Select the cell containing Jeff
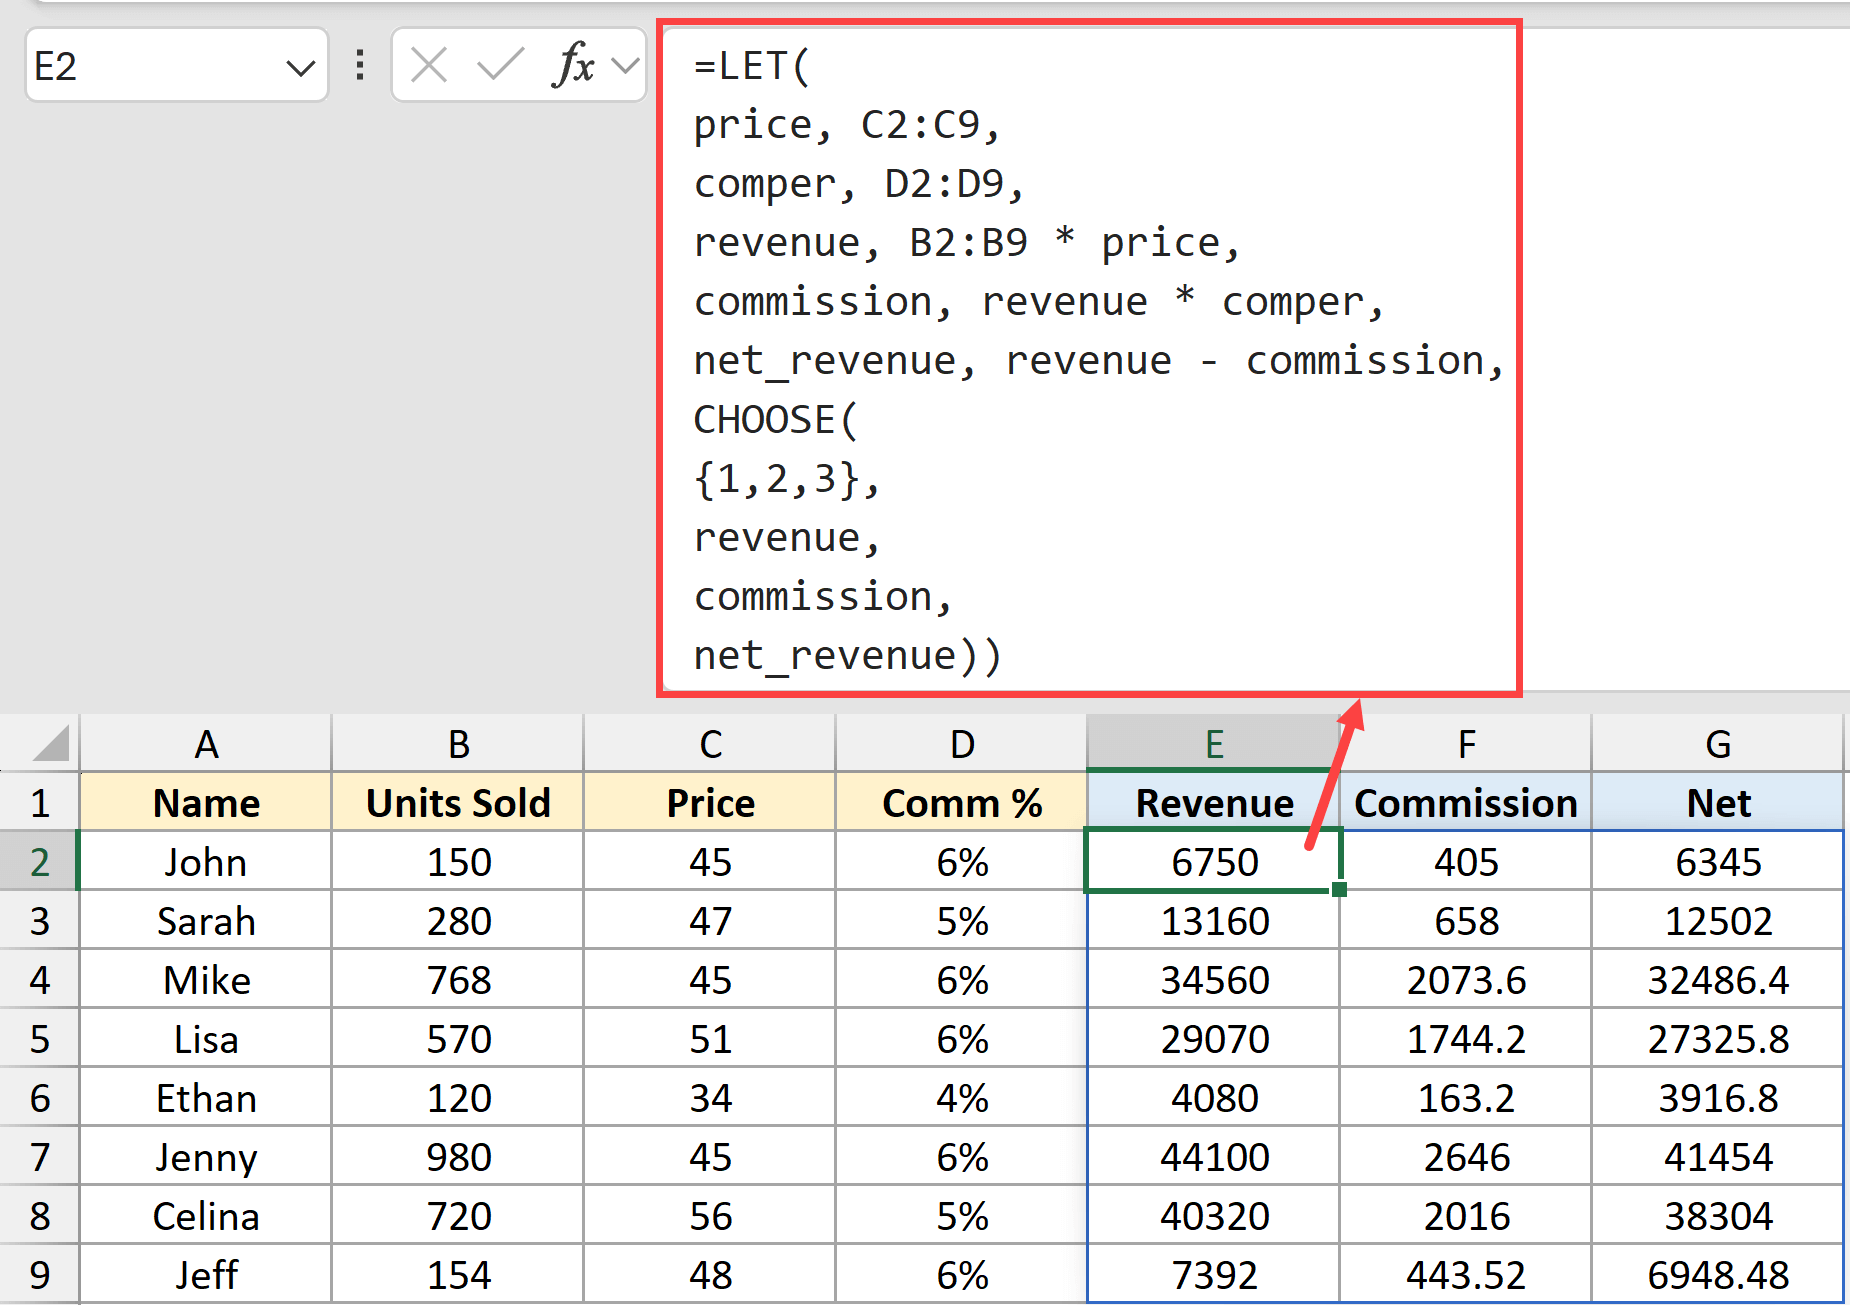Screen dimensions: 1850x1305 tap(206, 1274)
